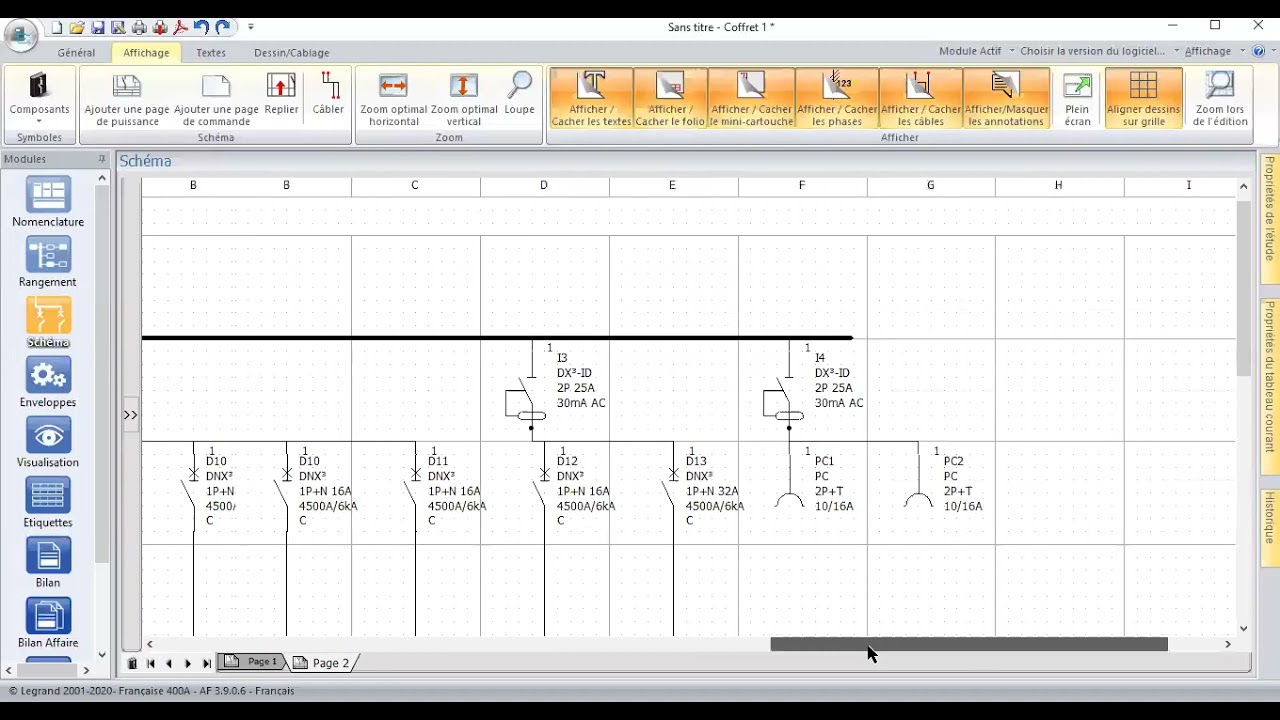Open Choisir la version du logiciel dropdown
1280x720 pixels.
[x=1099, y=51]
